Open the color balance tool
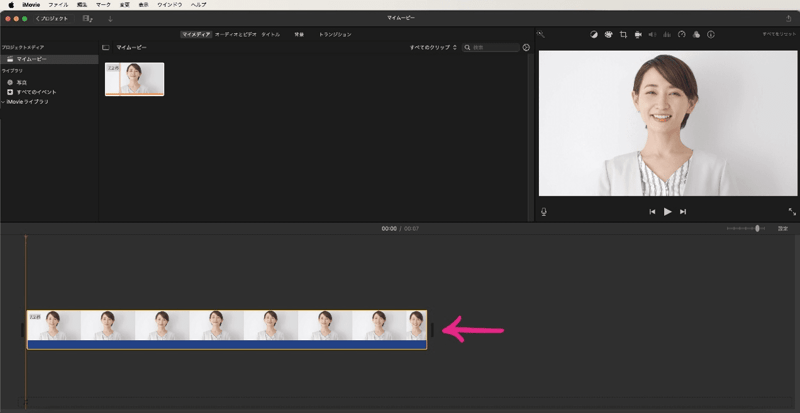This screenshot has width=800, height=413. tap(593, 34)
